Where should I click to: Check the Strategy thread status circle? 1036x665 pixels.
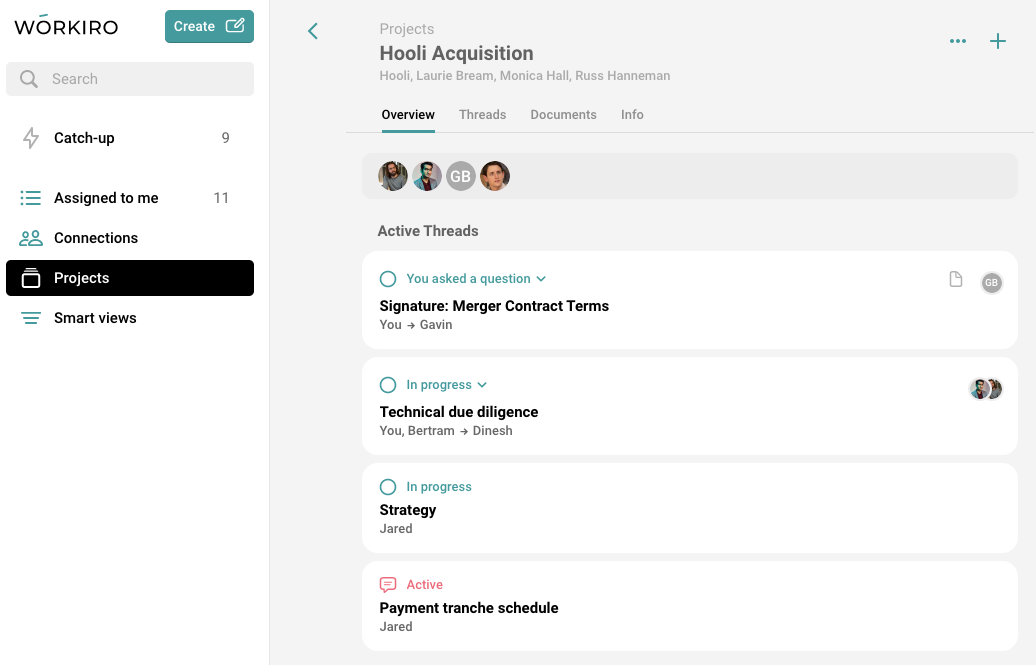pyautogui.click(x=388, y=487)
